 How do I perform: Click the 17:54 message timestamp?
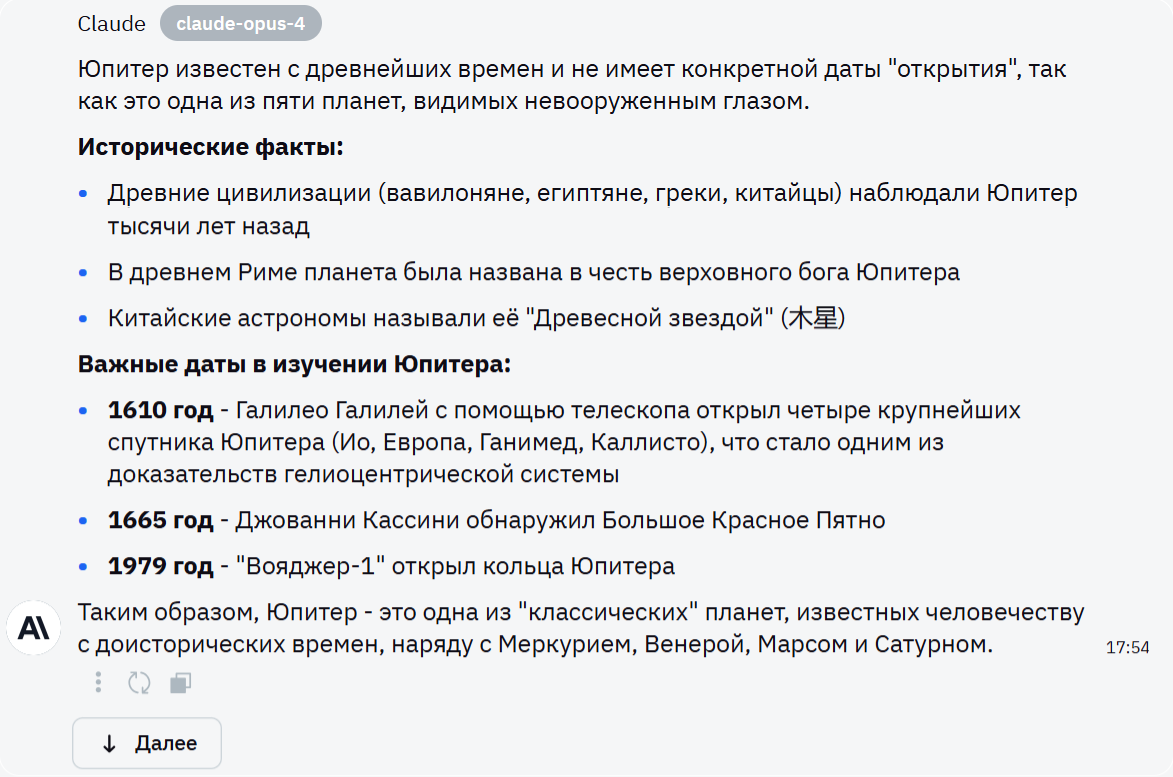coord(1127,647)
